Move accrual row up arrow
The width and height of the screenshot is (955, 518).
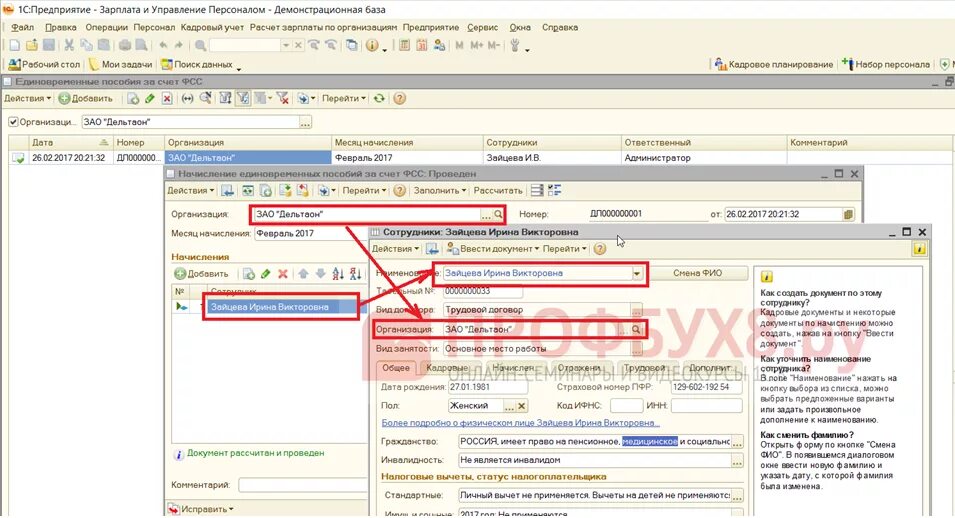tap(303, 274)
